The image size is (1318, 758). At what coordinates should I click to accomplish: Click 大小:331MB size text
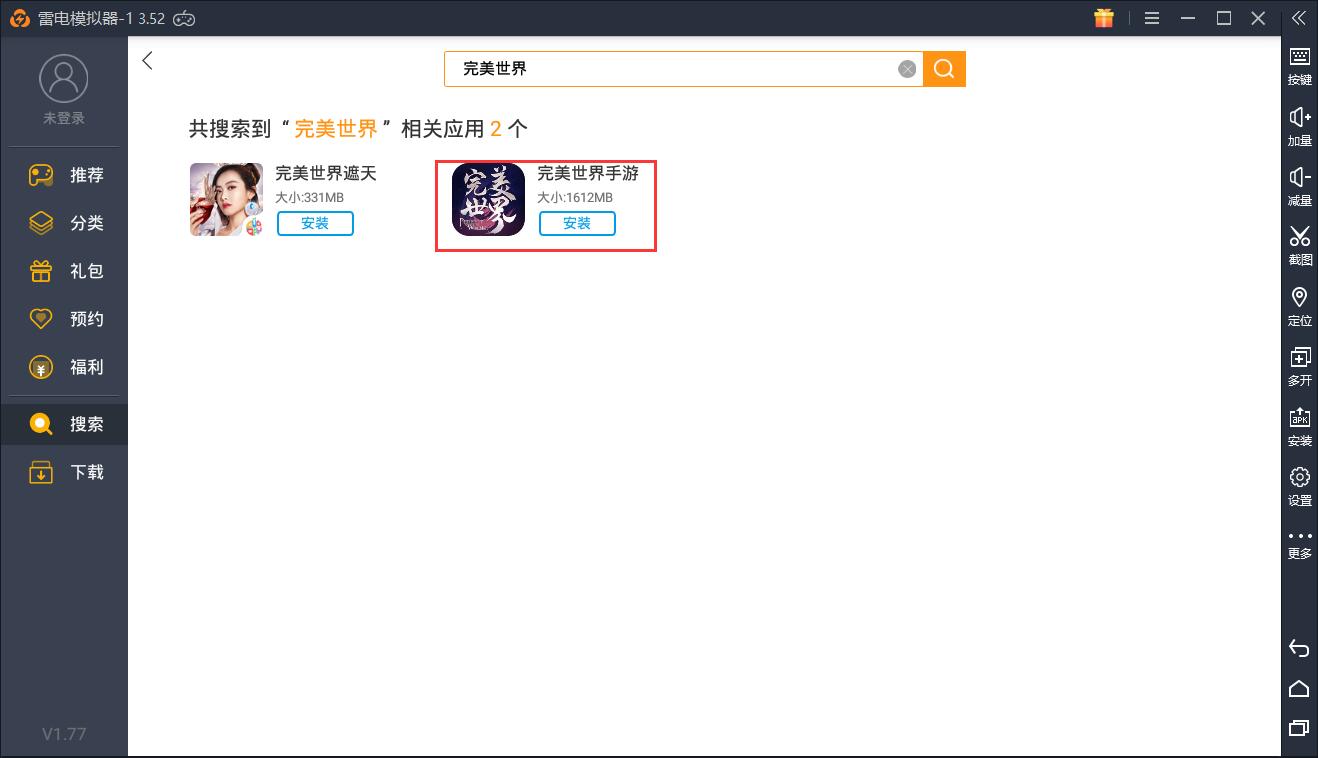tap(309, 197)
